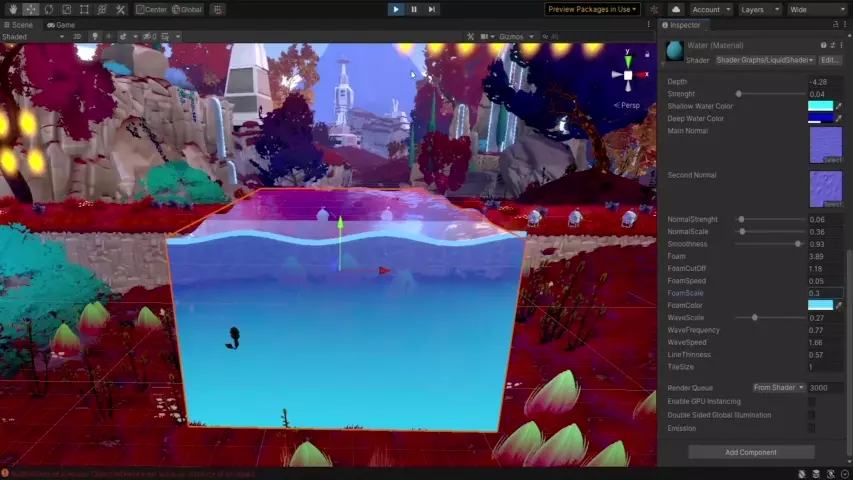Select the Scale tool
This screenshot has height=480, width=853.
pyautogui.click(x=66, y=9)
